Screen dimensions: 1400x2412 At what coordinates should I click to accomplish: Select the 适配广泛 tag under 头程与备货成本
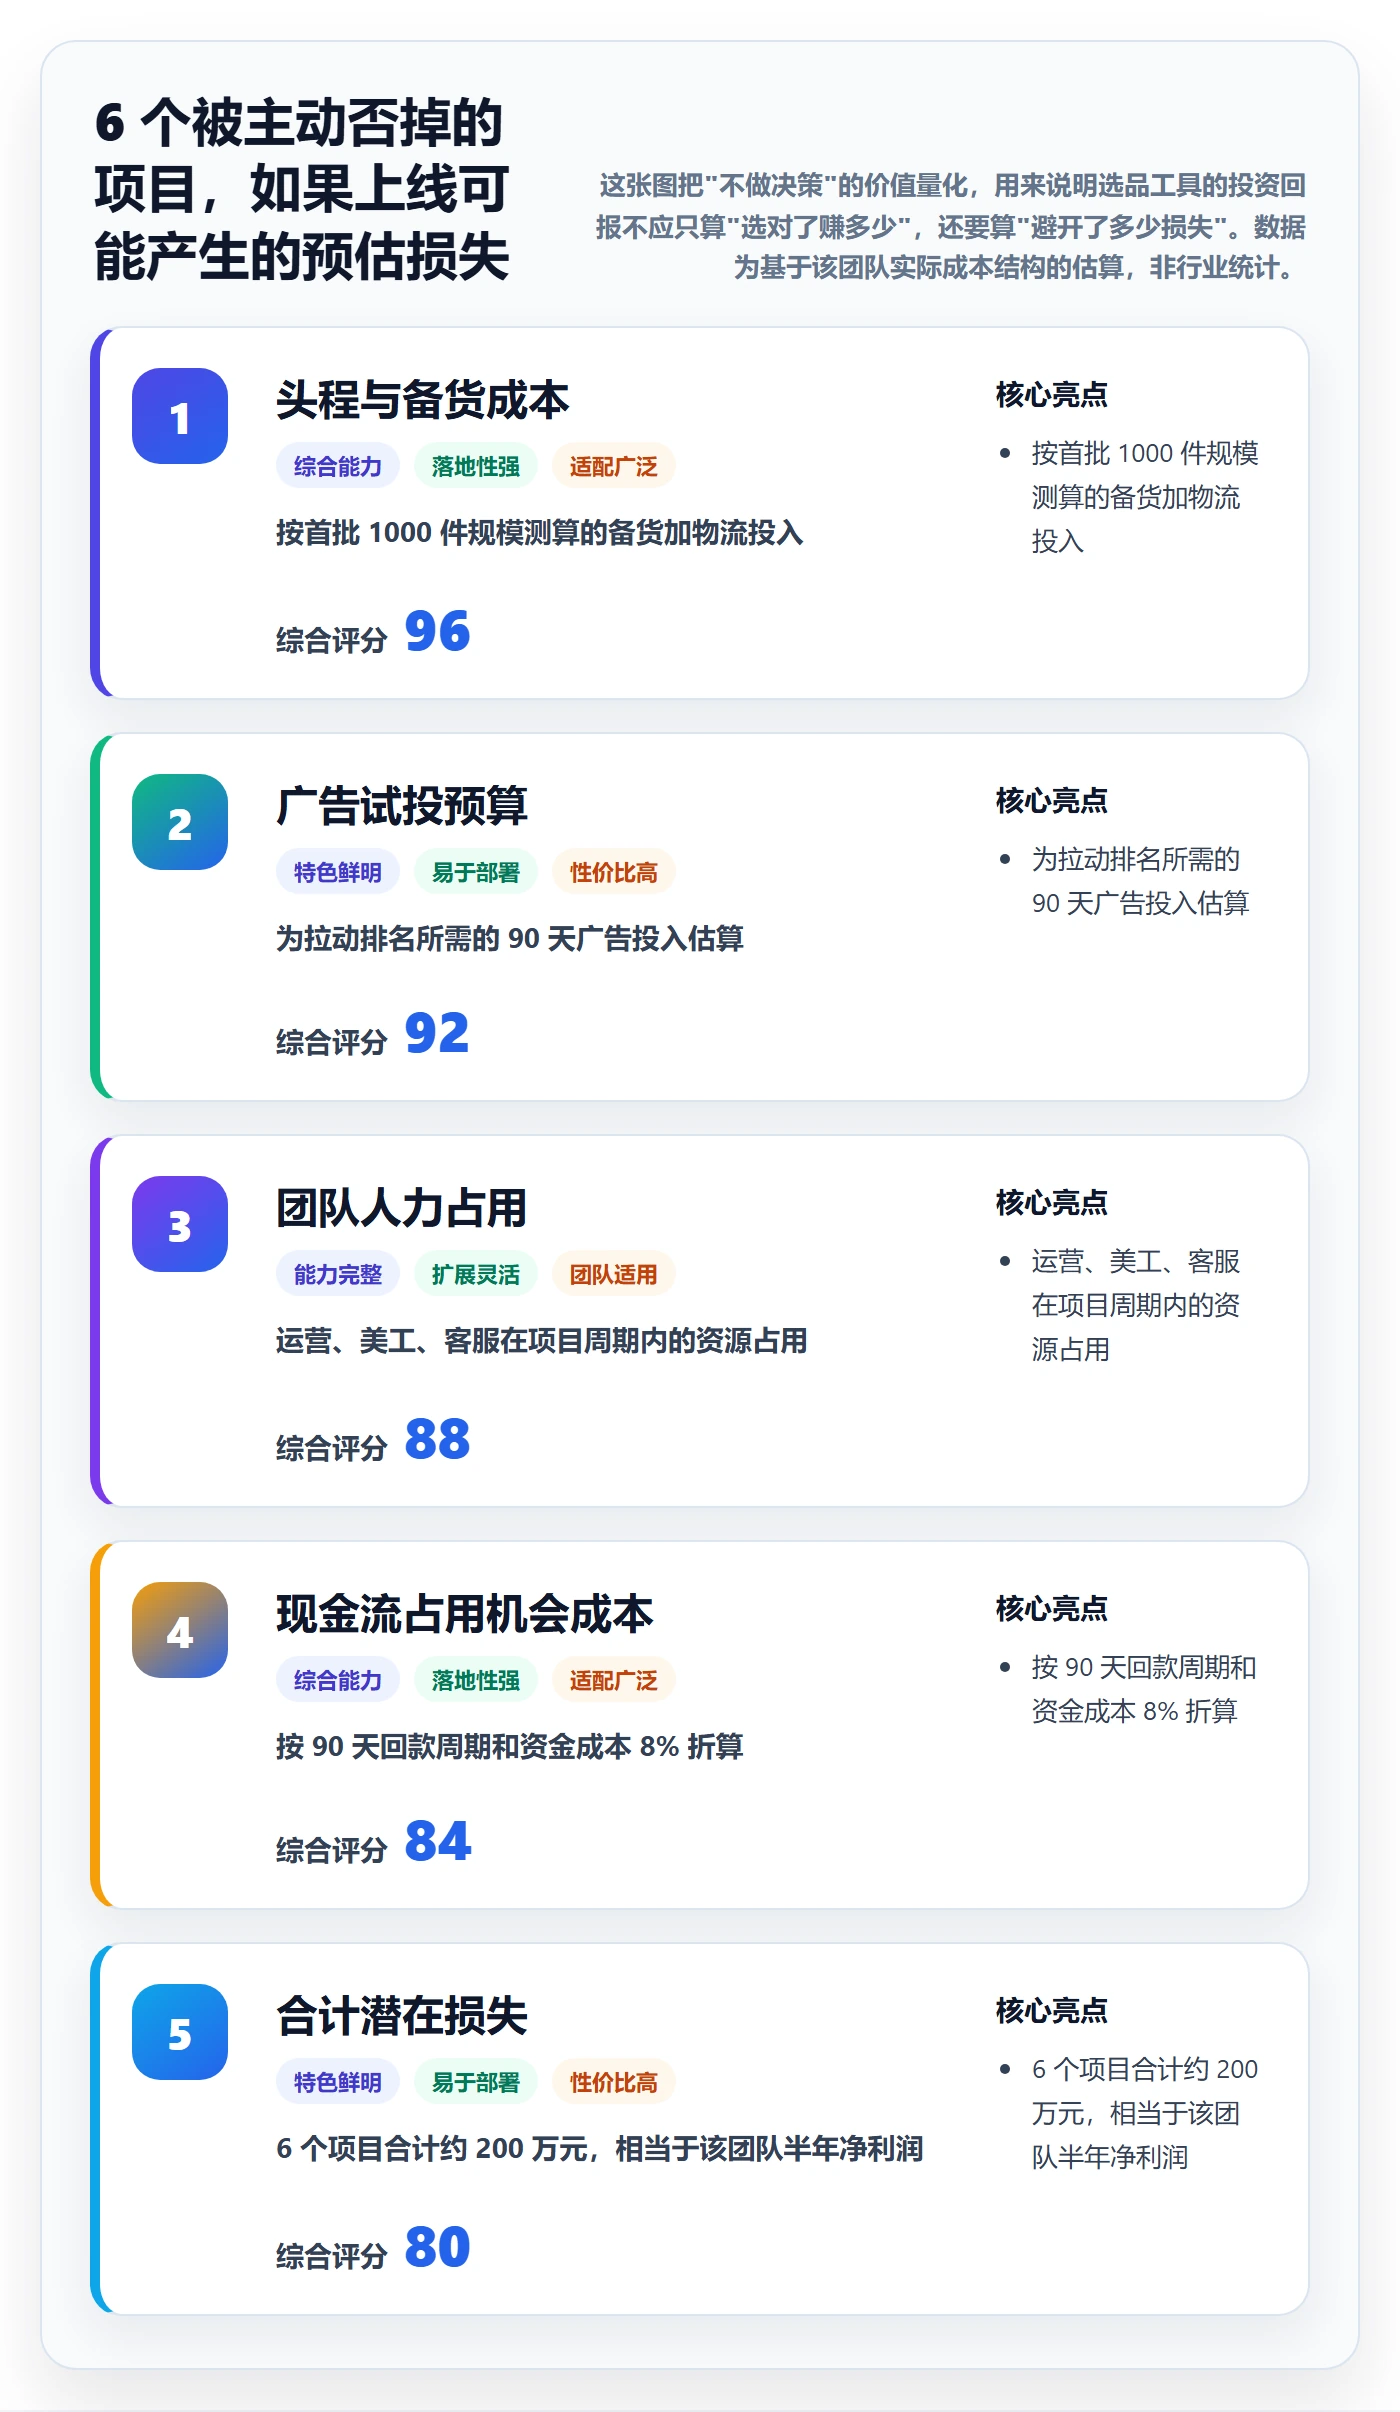pos(614,466)
